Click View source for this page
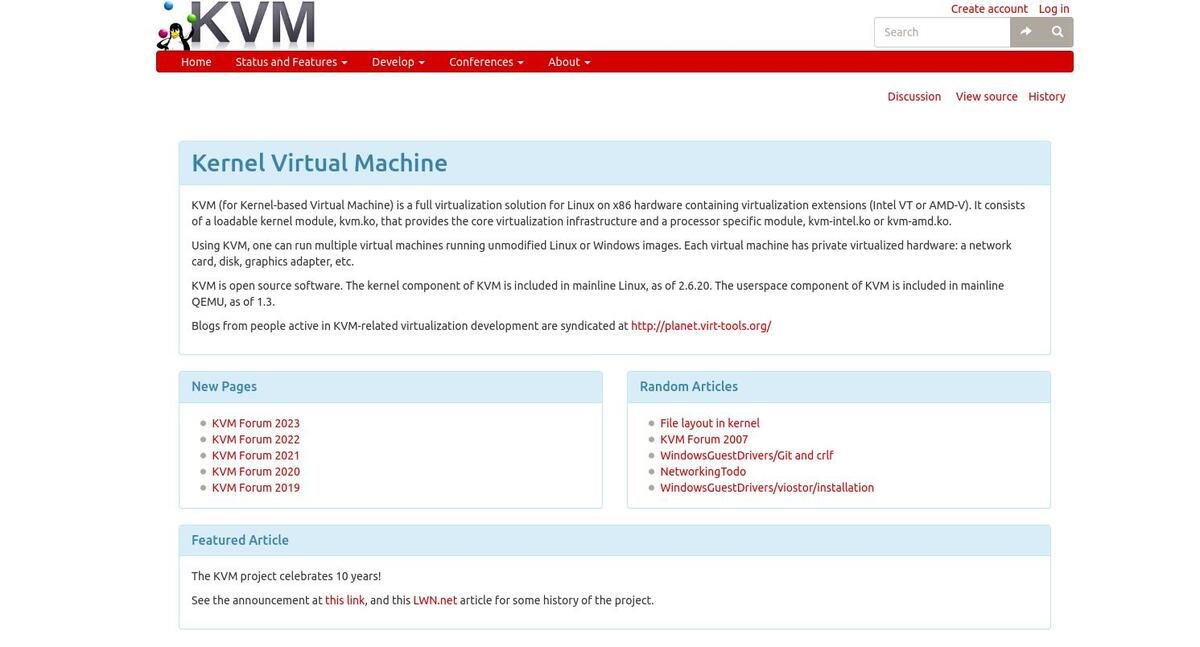This screenshot has height=647, width=1200. pyautogui.click(x=987, y=94)
